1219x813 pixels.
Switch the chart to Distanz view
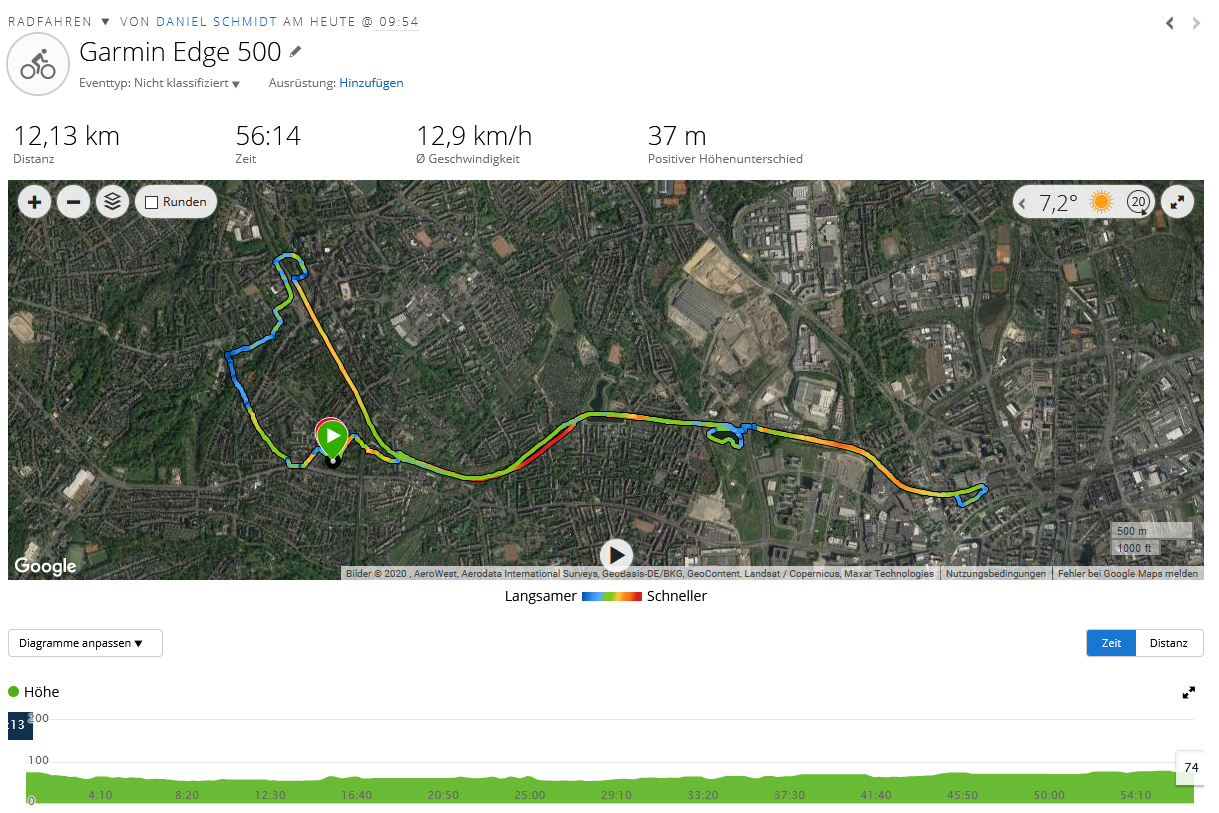(x=1169, y=643)
